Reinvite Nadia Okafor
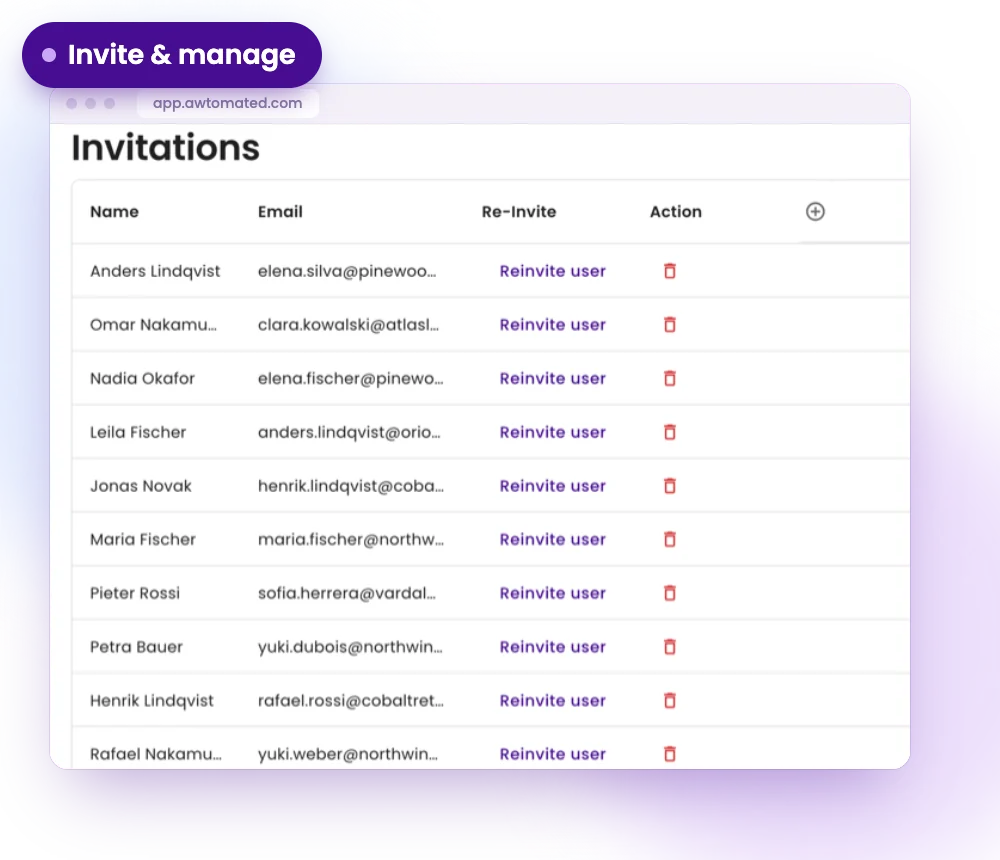The image size is (1000, 860). [552, 378]
